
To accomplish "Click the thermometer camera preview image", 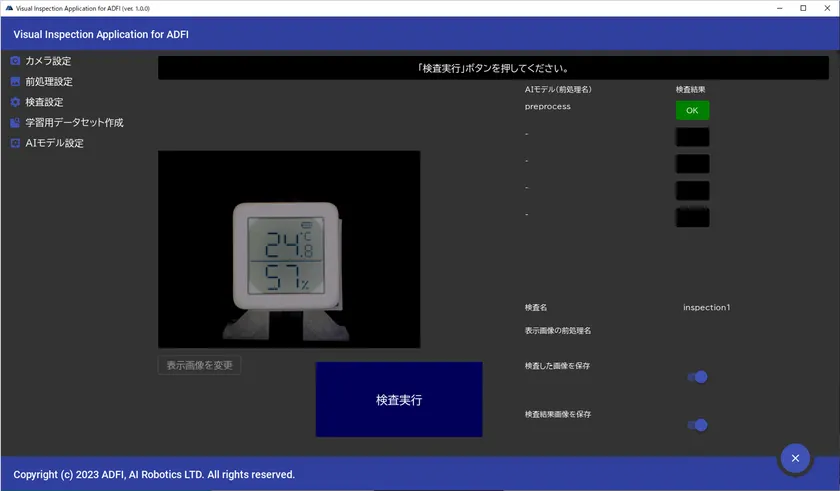I will [x=289, y=249].
